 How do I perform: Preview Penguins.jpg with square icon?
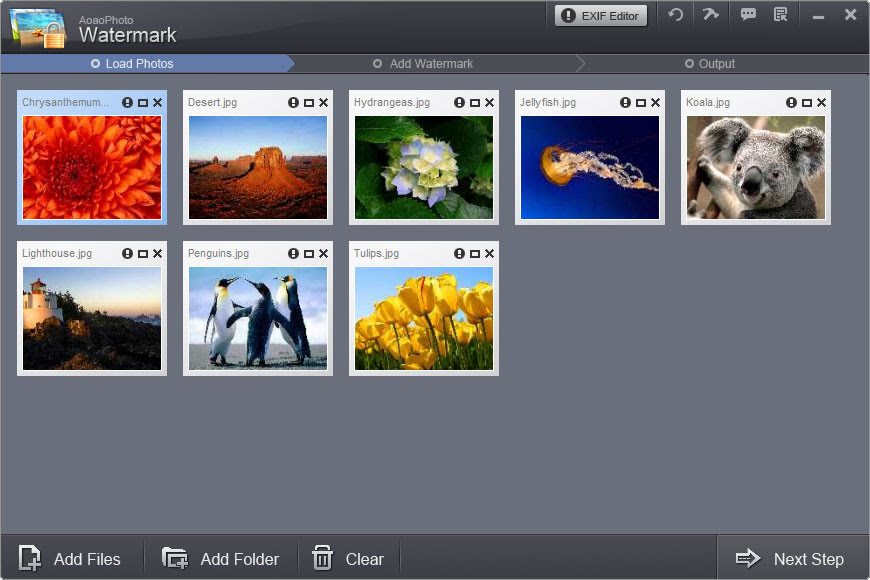(x=308, y=254)
